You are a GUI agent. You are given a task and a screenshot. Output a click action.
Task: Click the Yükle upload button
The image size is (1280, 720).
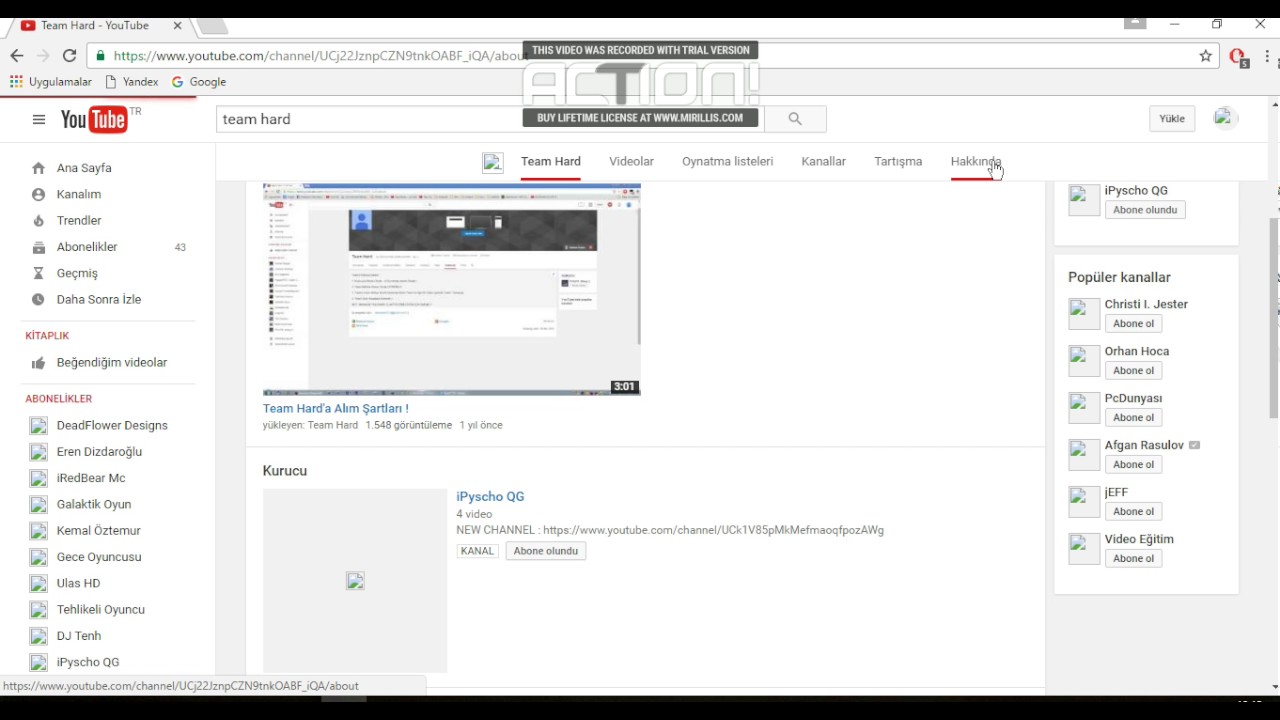1172,119
